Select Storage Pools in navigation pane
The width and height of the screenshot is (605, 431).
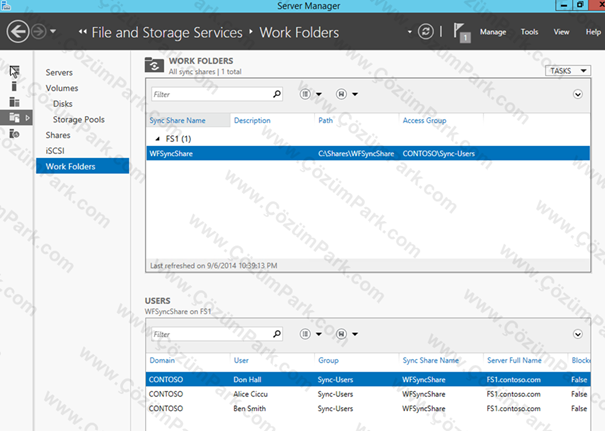click(79, 120)
